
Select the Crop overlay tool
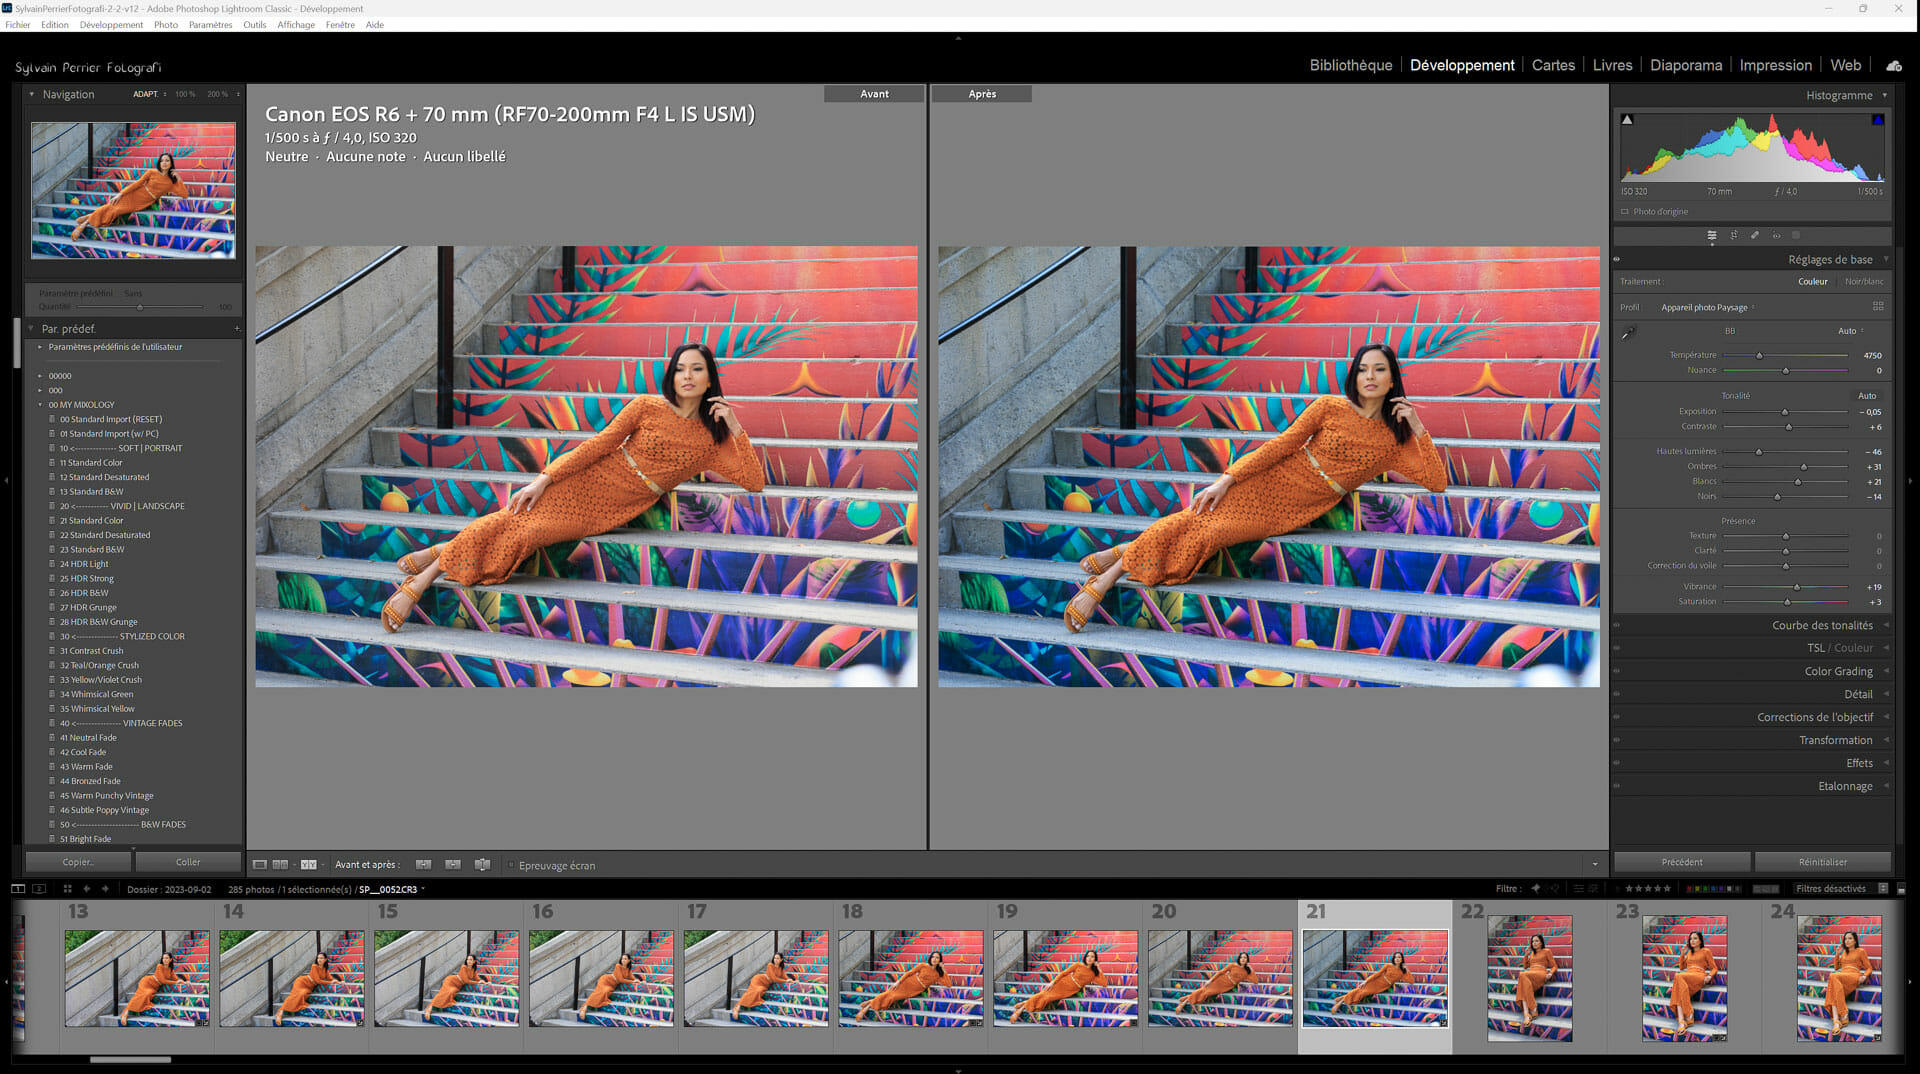point(1734,235)
